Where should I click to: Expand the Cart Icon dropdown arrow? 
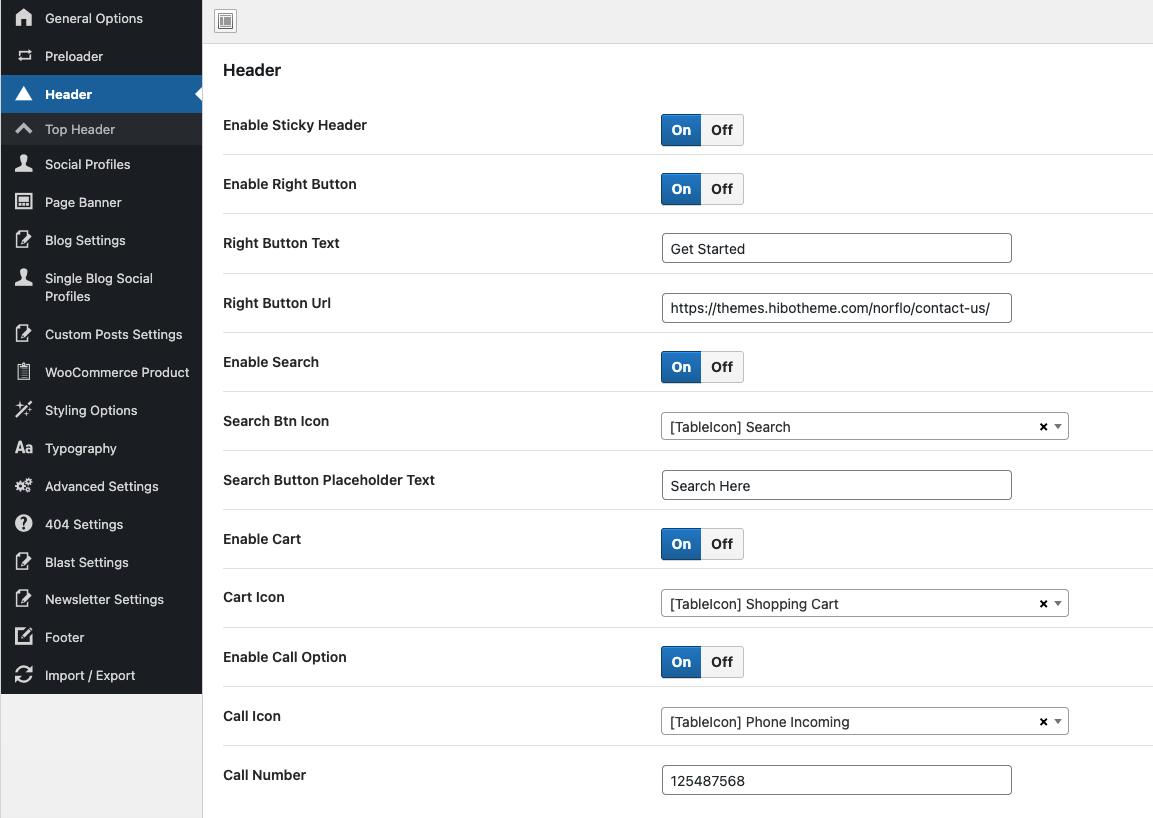(x=1058, y=604)
